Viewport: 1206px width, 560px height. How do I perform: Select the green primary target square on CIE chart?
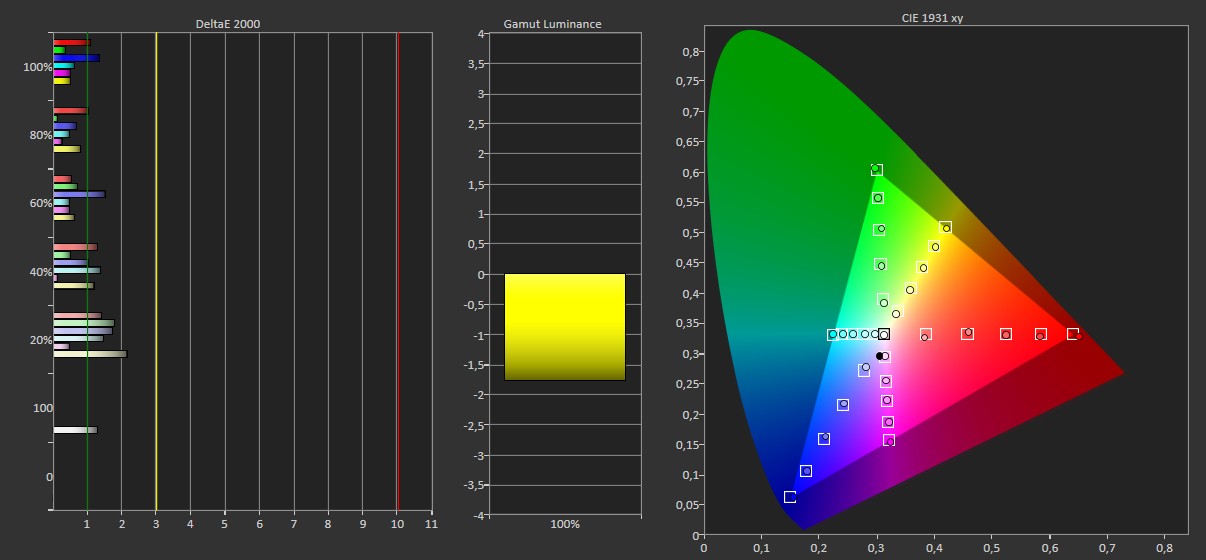[x=877, y=170]
